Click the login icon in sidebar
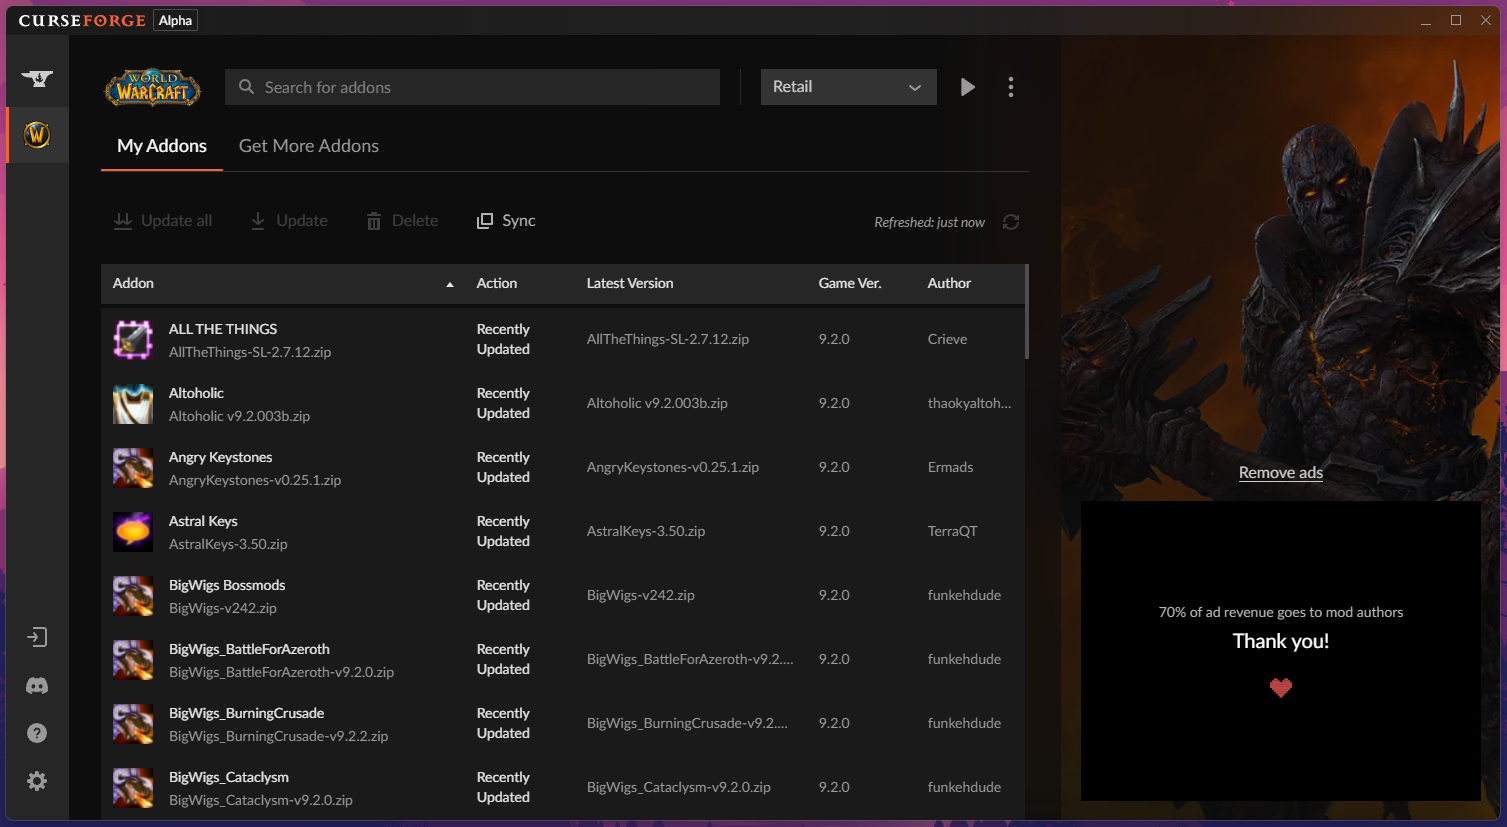 tap(37, 637)
